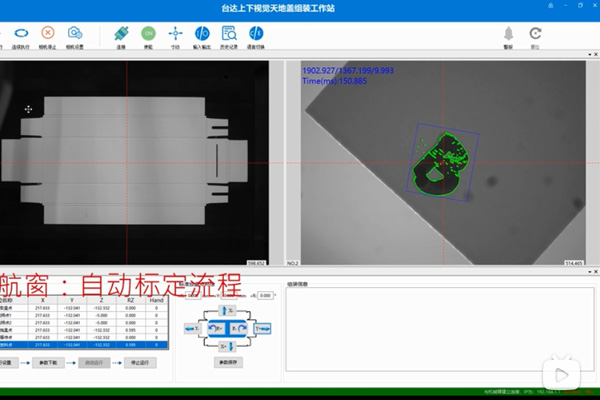This screenshot has height=400, width=600.
Task: Jog Y- with the left arrow button
Action: coord(192,328)
